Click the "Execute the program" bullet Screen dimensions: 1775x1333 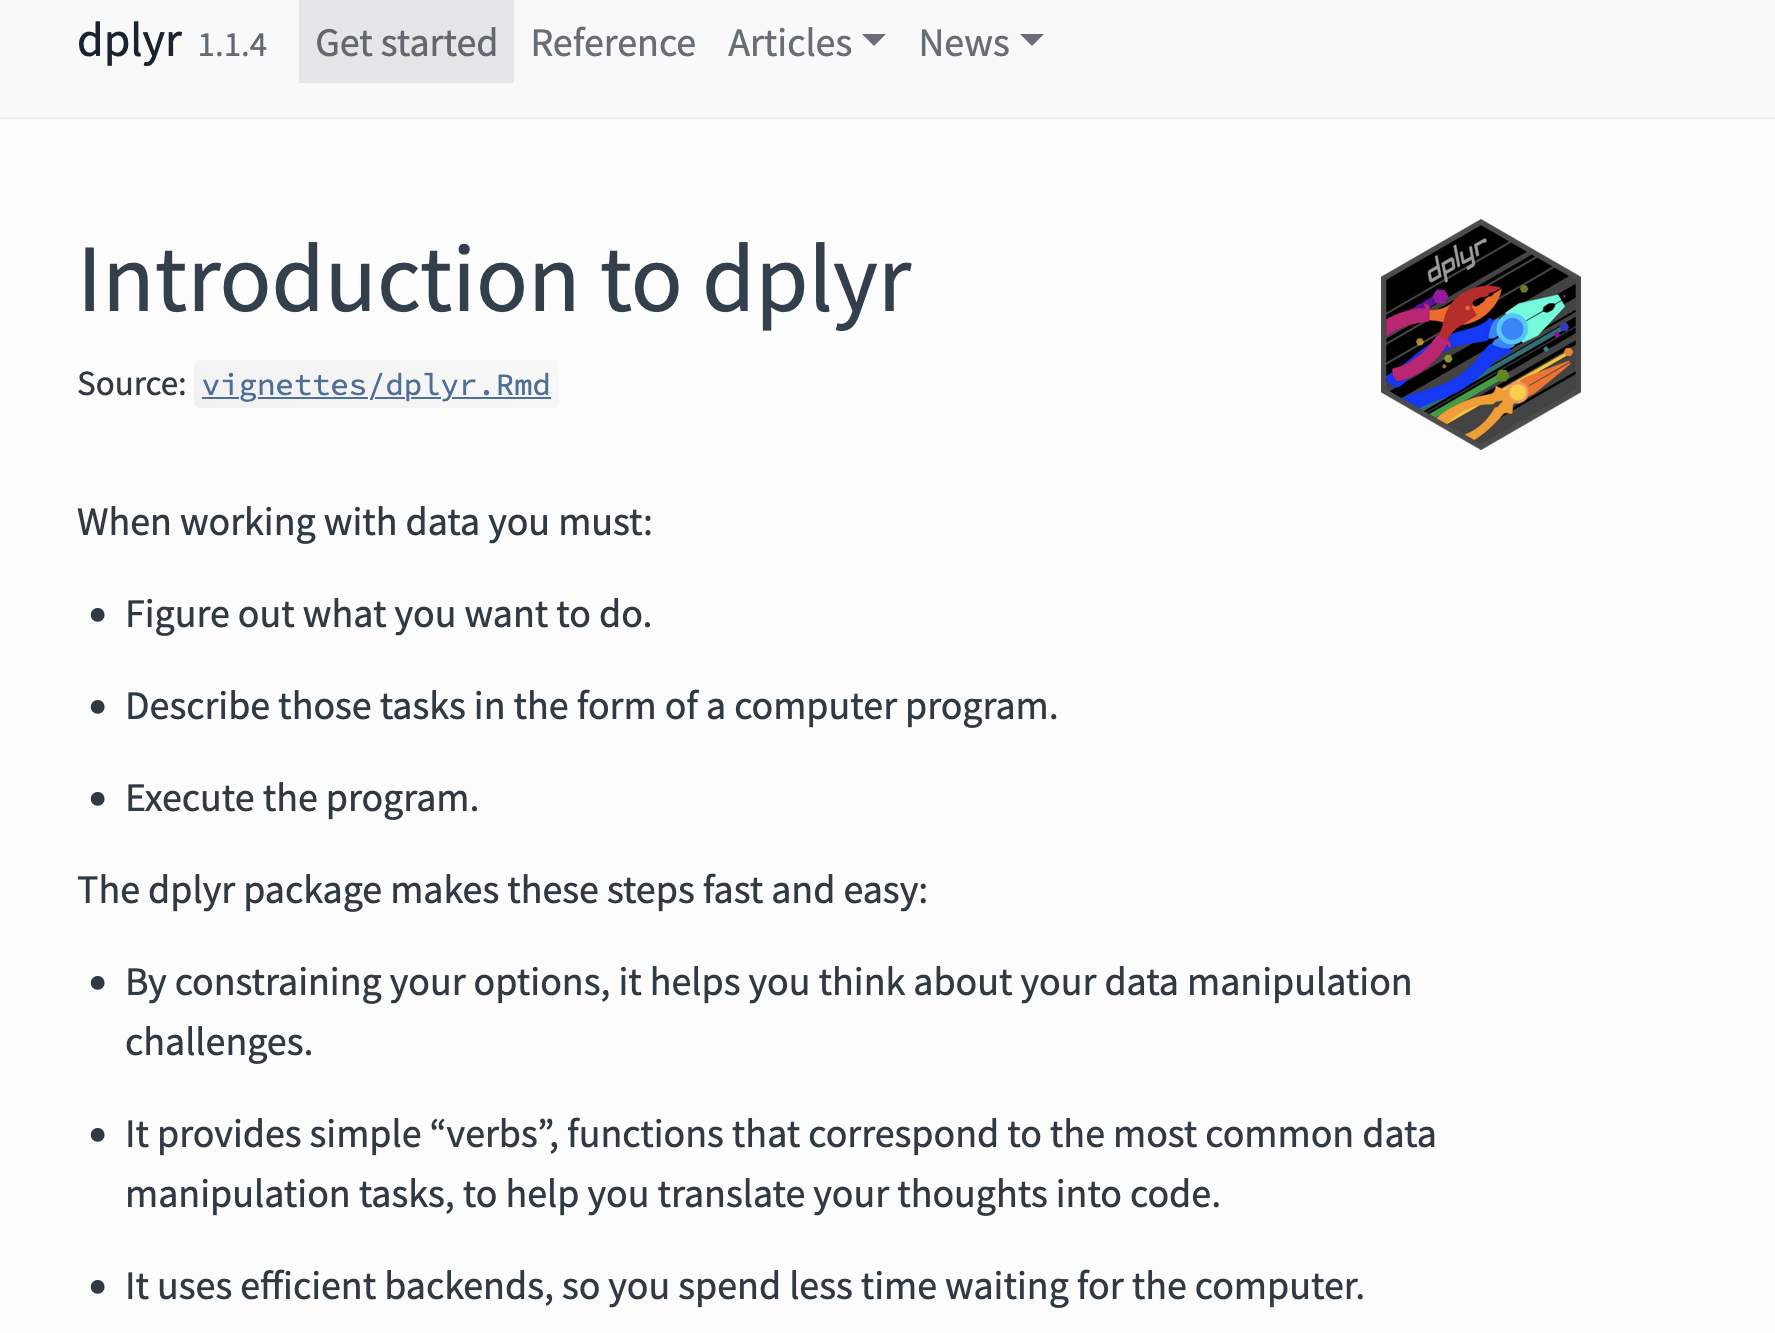click(302, 798)
